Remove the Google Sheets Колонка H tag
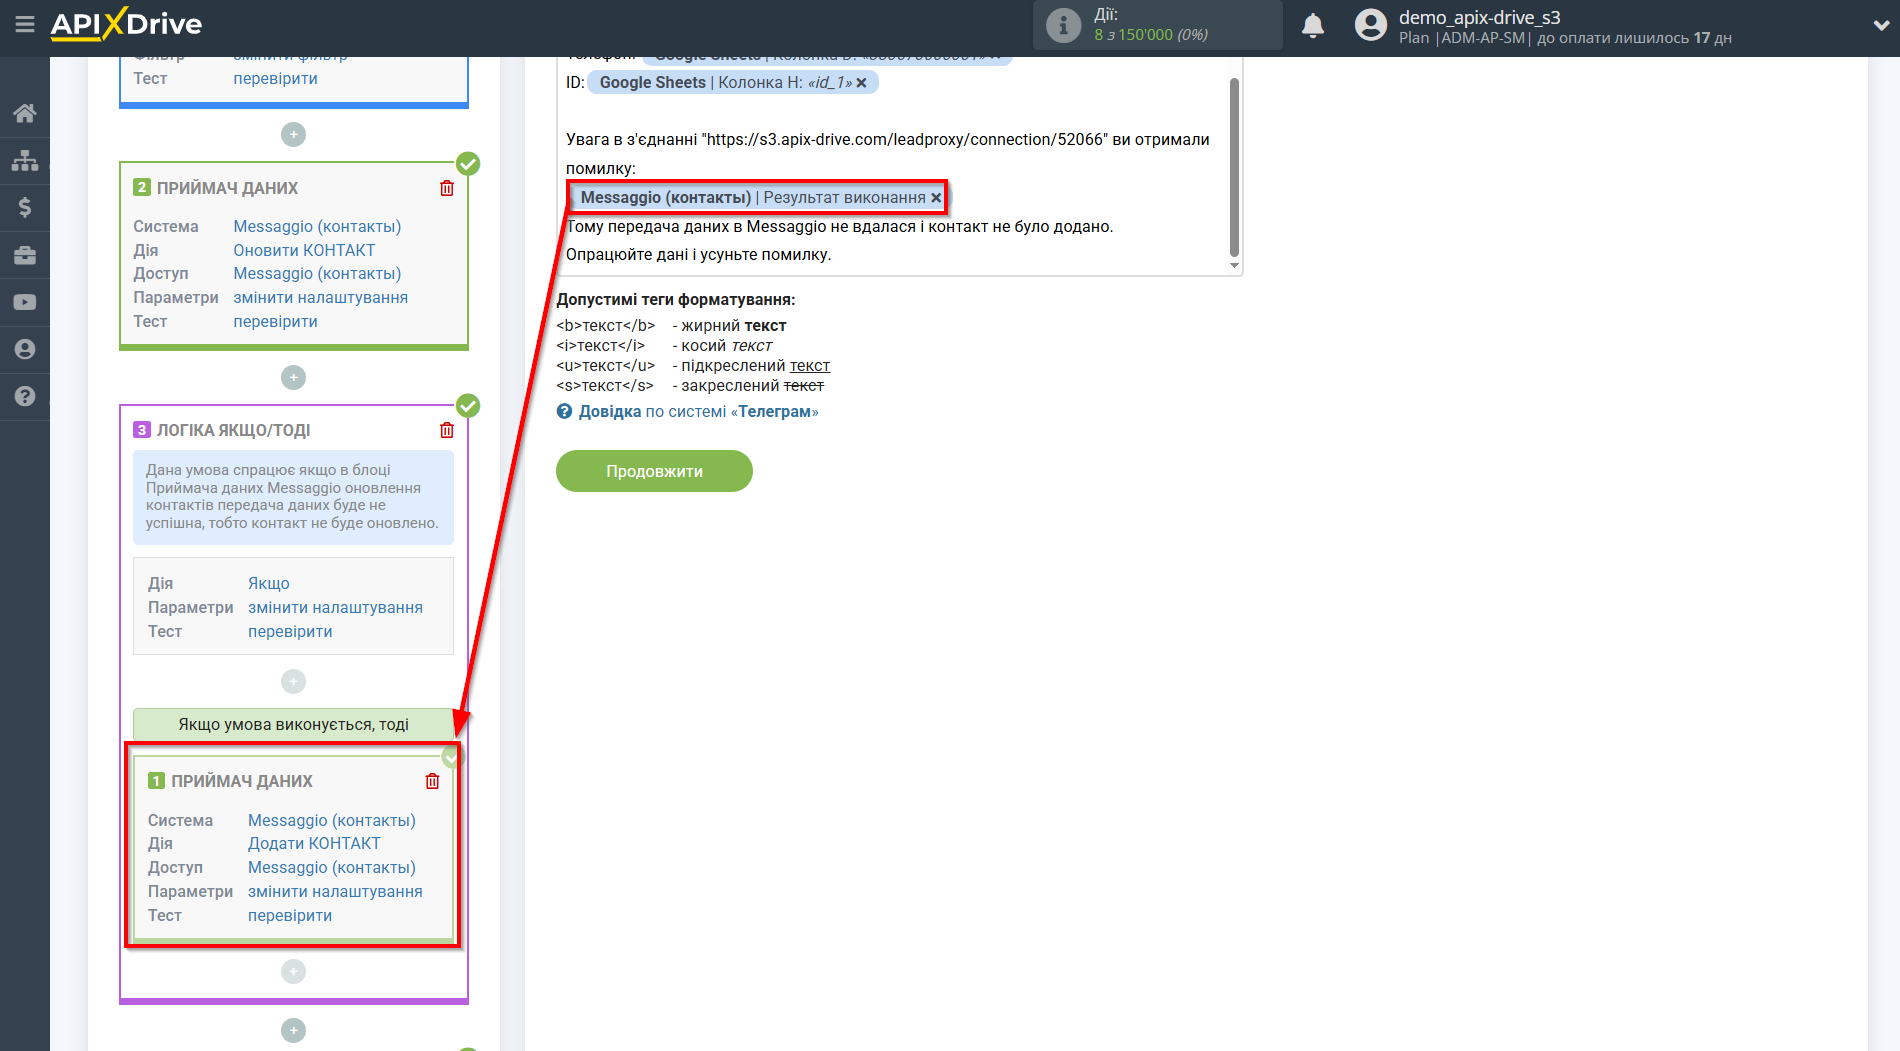 point(861,83)
